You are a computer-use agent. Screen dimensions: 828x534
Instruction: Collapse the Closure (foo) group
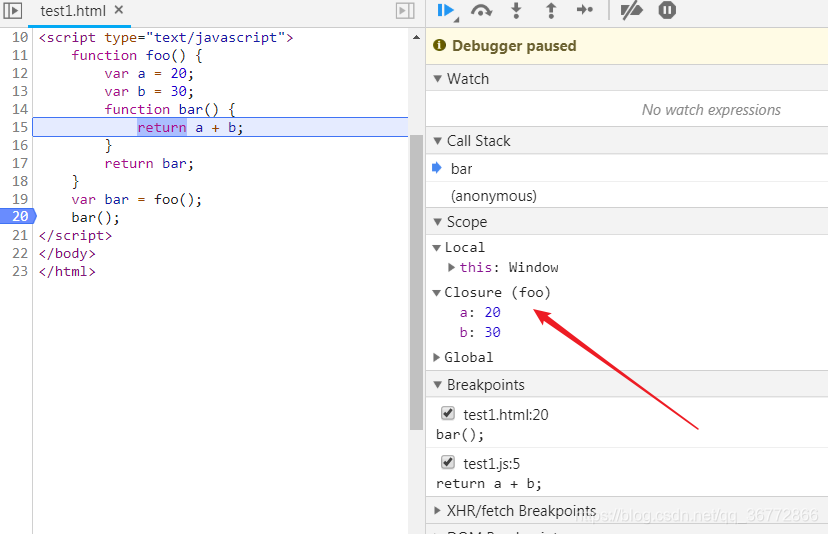point(437,293)
